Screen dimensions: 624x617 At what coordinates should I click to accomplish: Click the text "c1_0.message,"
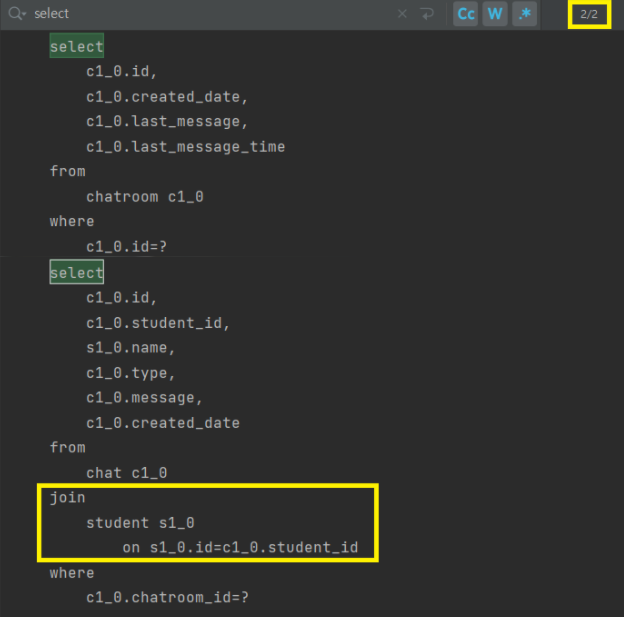pyautogui.click(x=144, y=398)
